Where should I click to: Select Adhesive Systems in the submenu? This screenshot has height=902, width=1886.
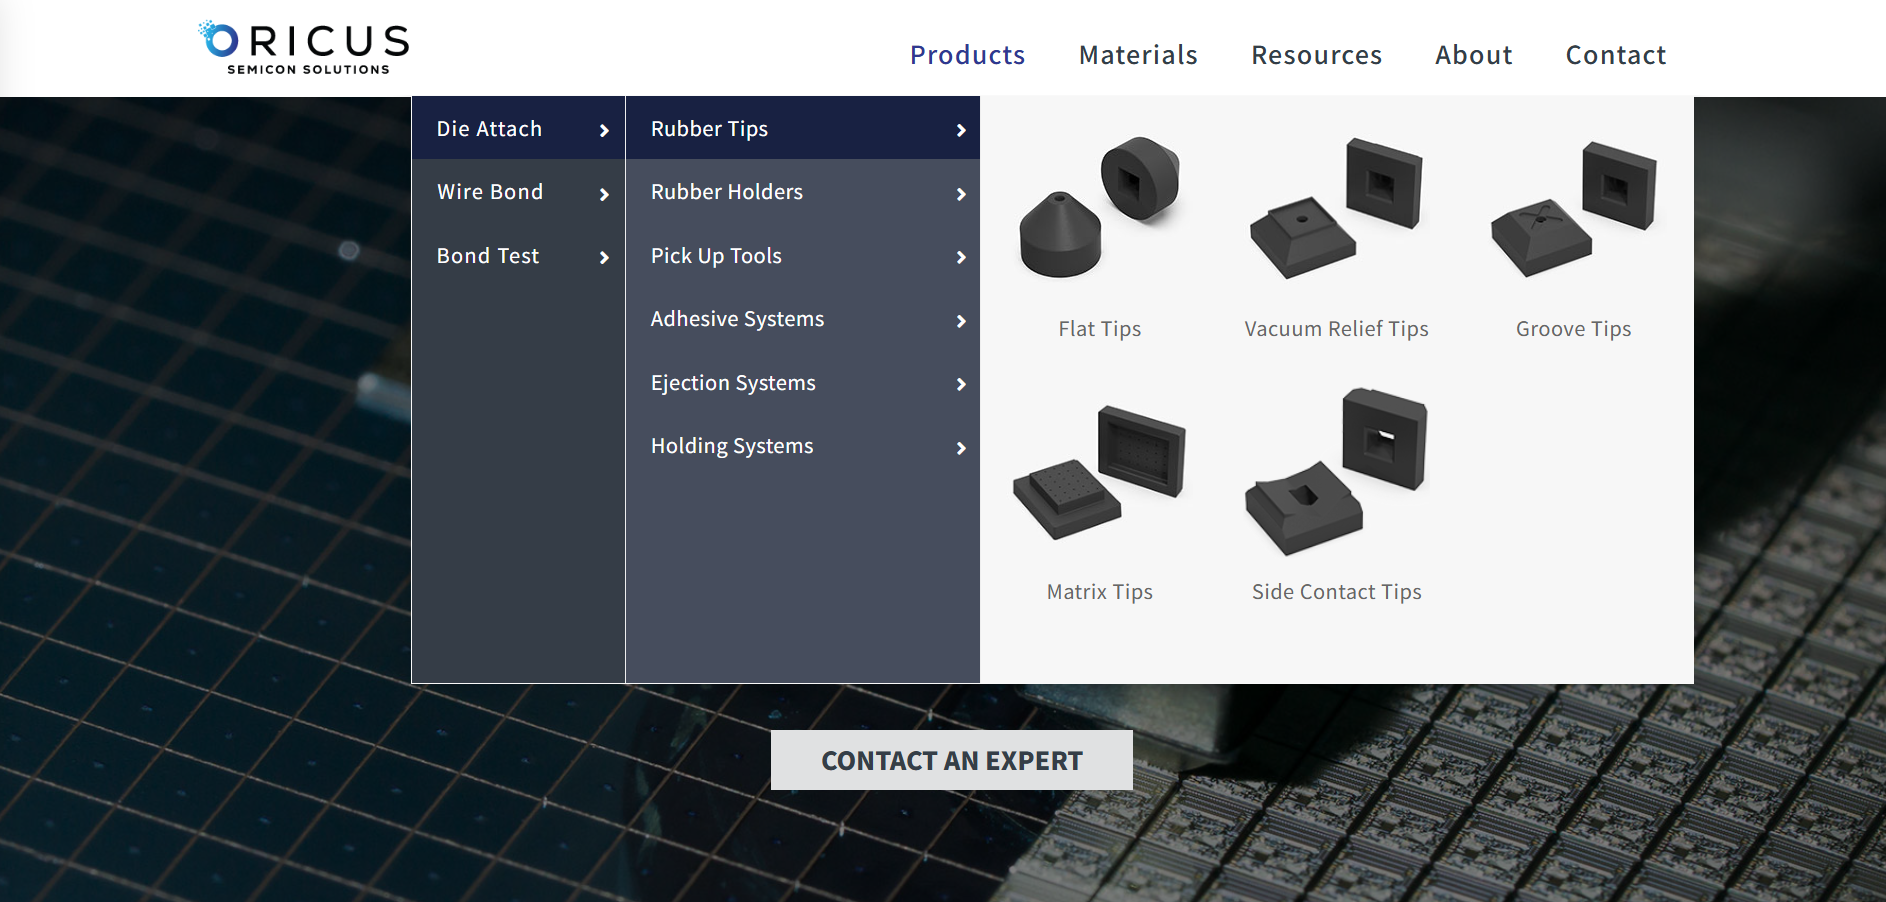tap(737, 319)
